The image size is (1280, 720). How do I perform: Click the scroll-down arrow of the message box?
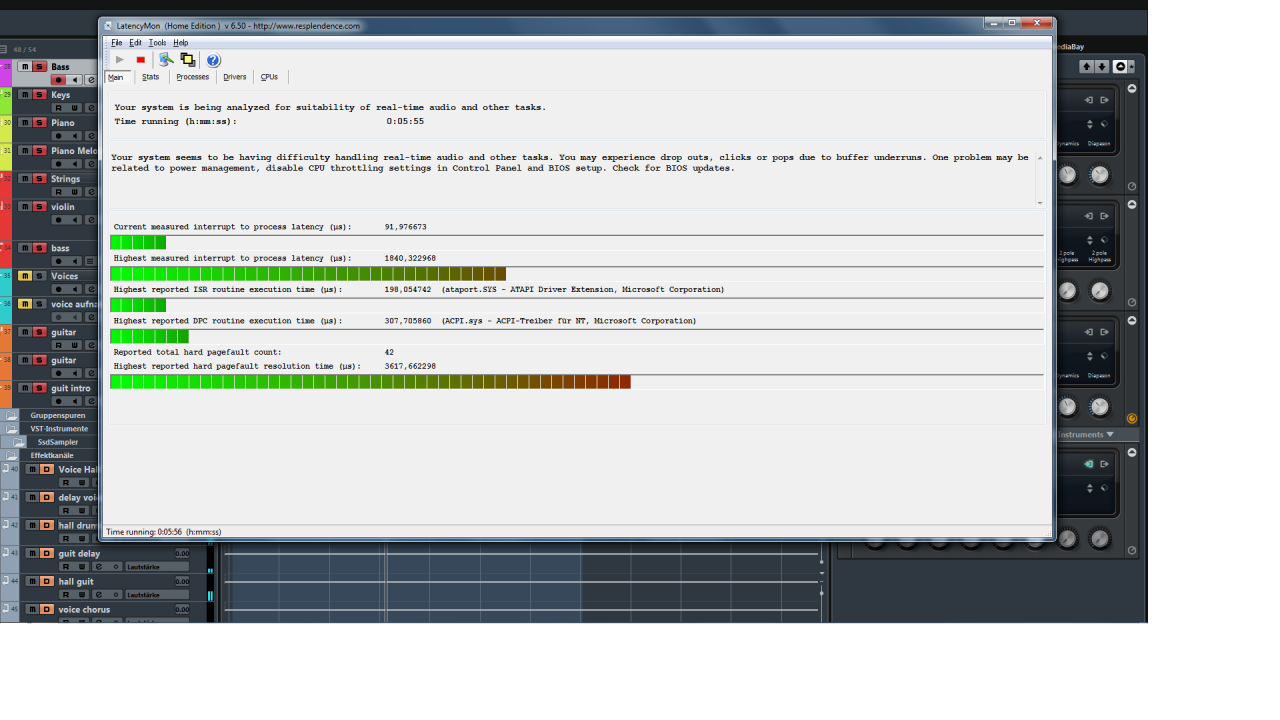1040,203
